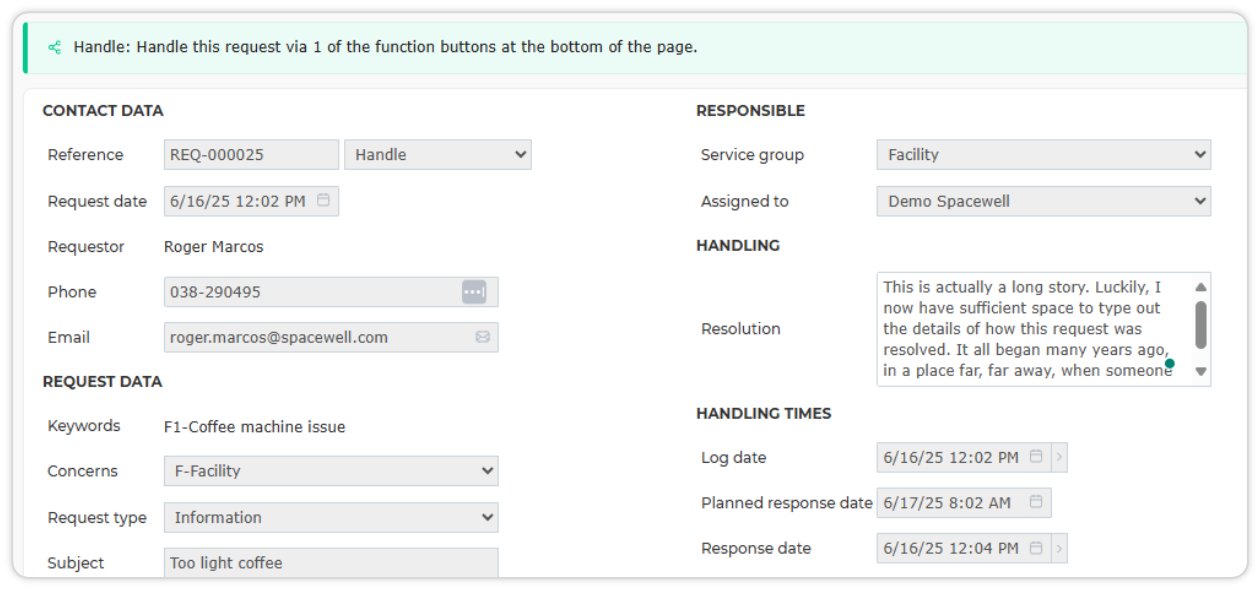Click the phone dial icon in Phone field
The height and width of the screenshot is (590, 1260).
point(474,292)
